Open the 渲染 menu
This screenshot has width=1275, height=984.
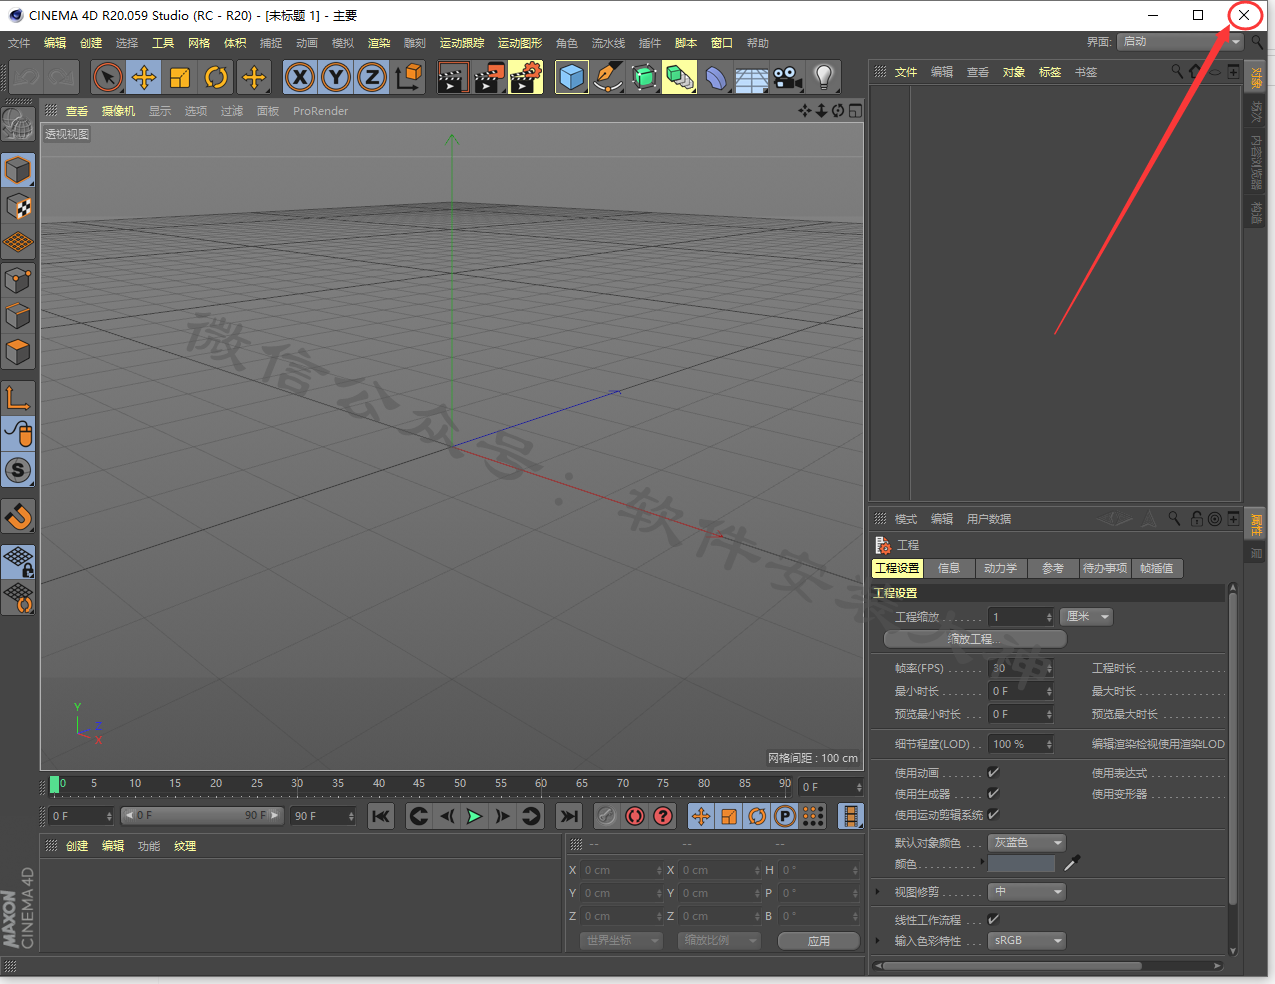pos(379,43)
